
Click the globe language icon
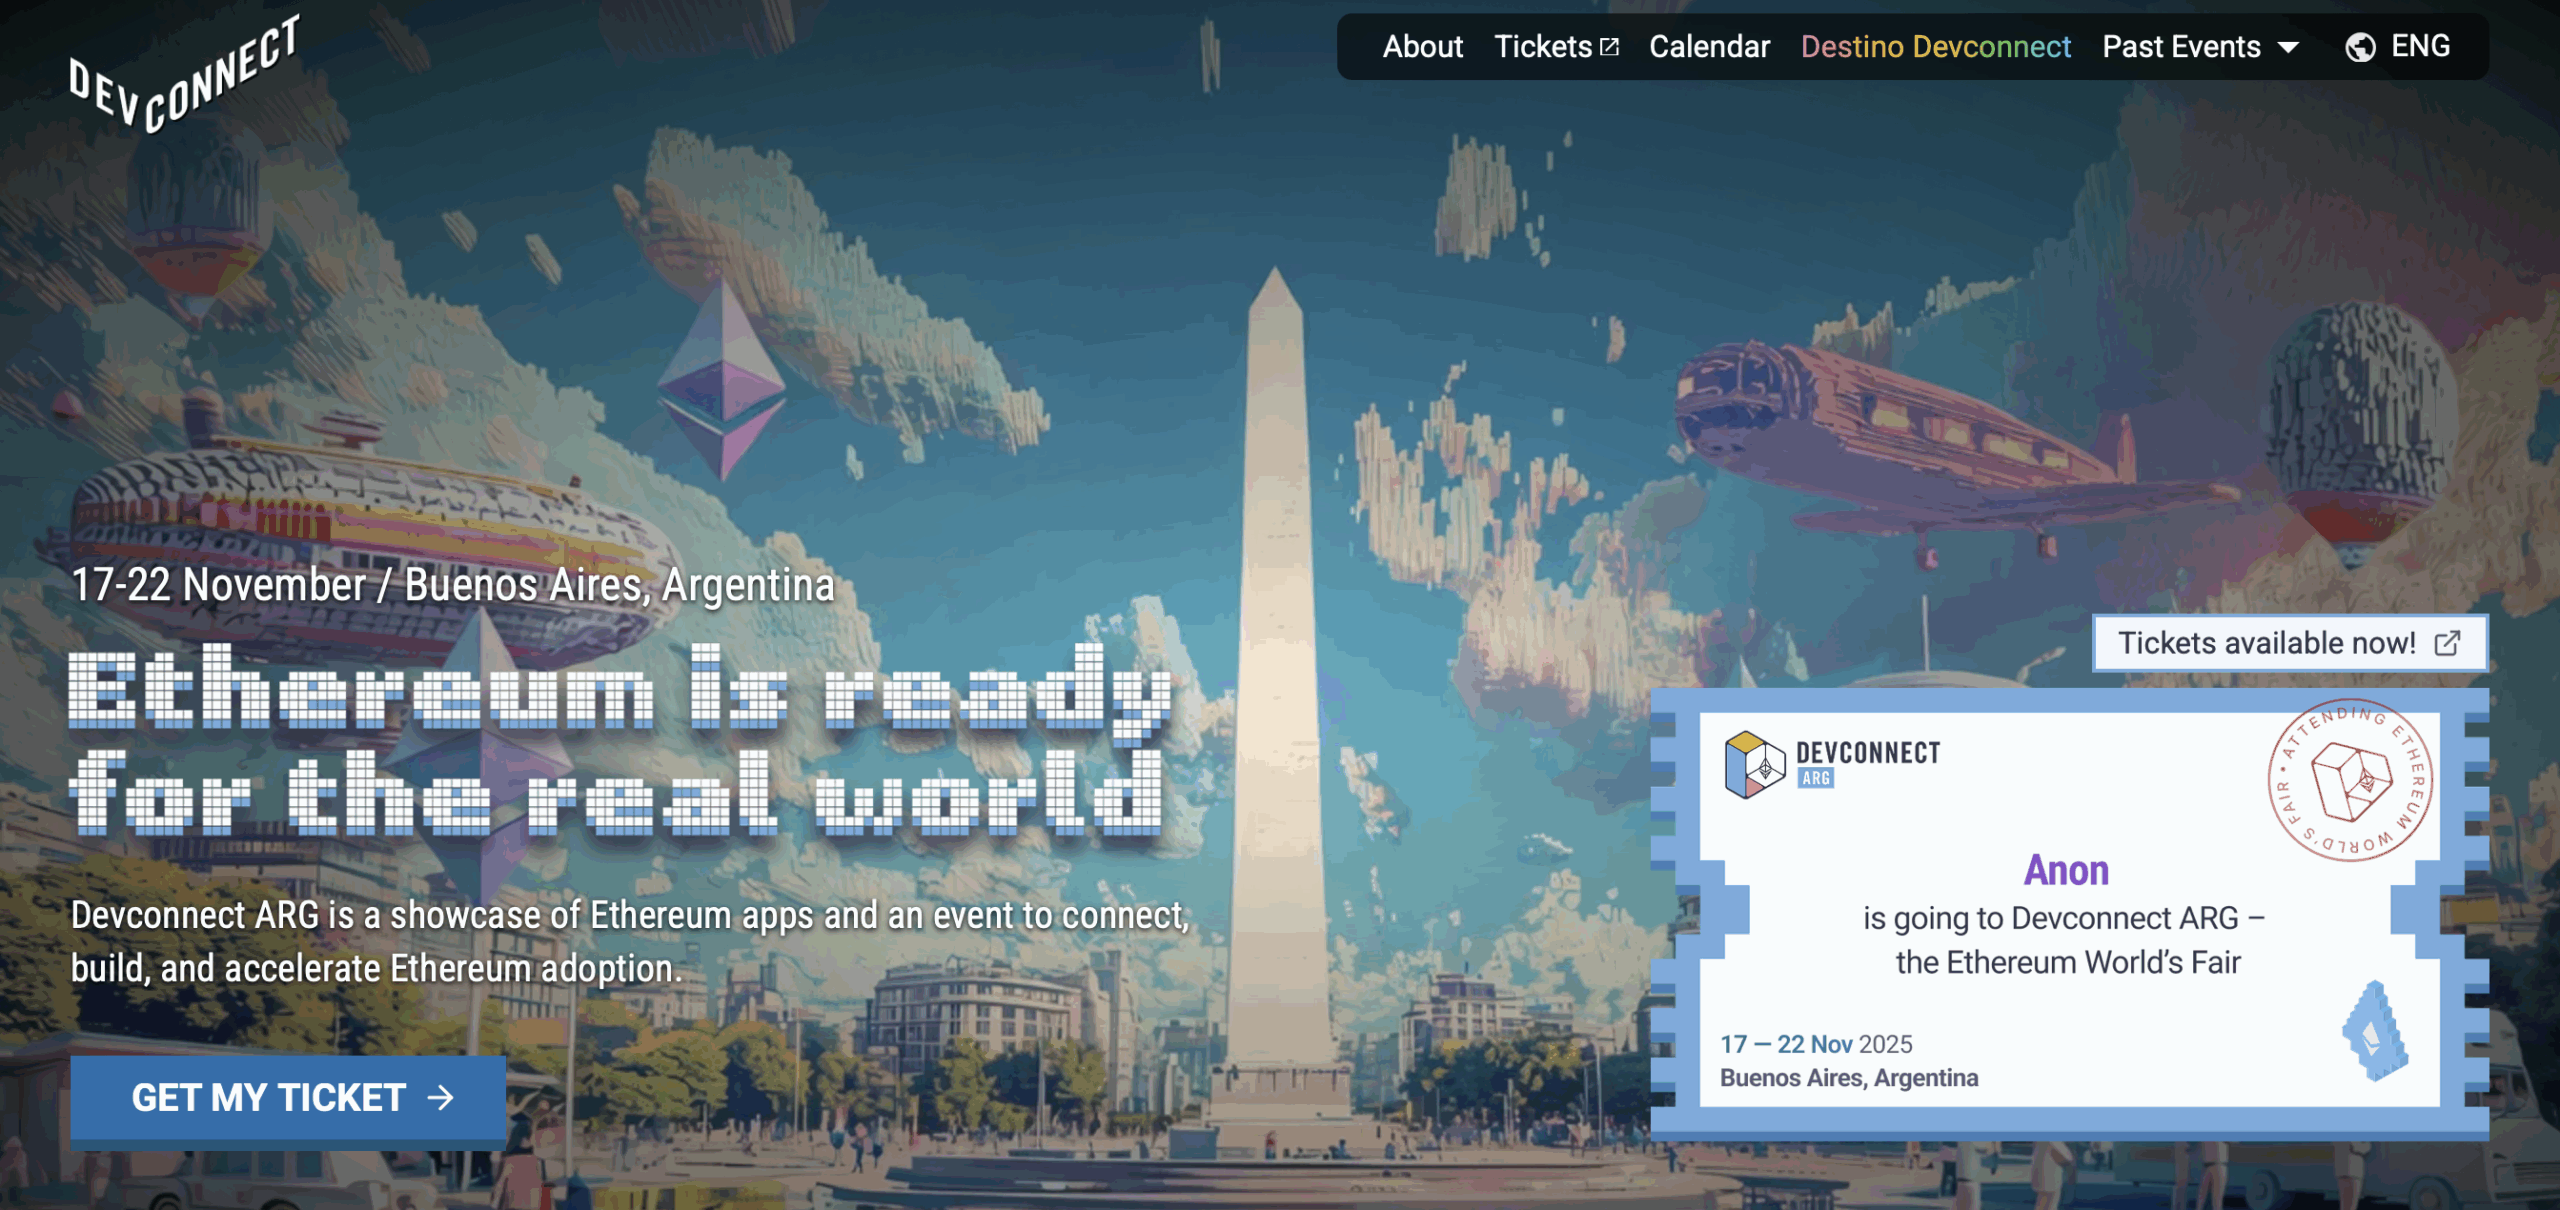(2360, 47)
